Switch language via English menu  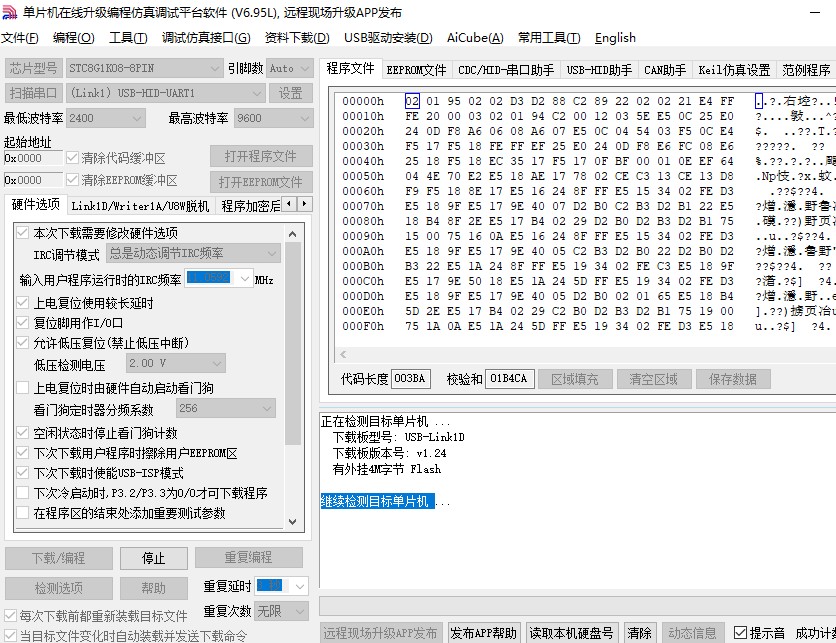[615, 38]
